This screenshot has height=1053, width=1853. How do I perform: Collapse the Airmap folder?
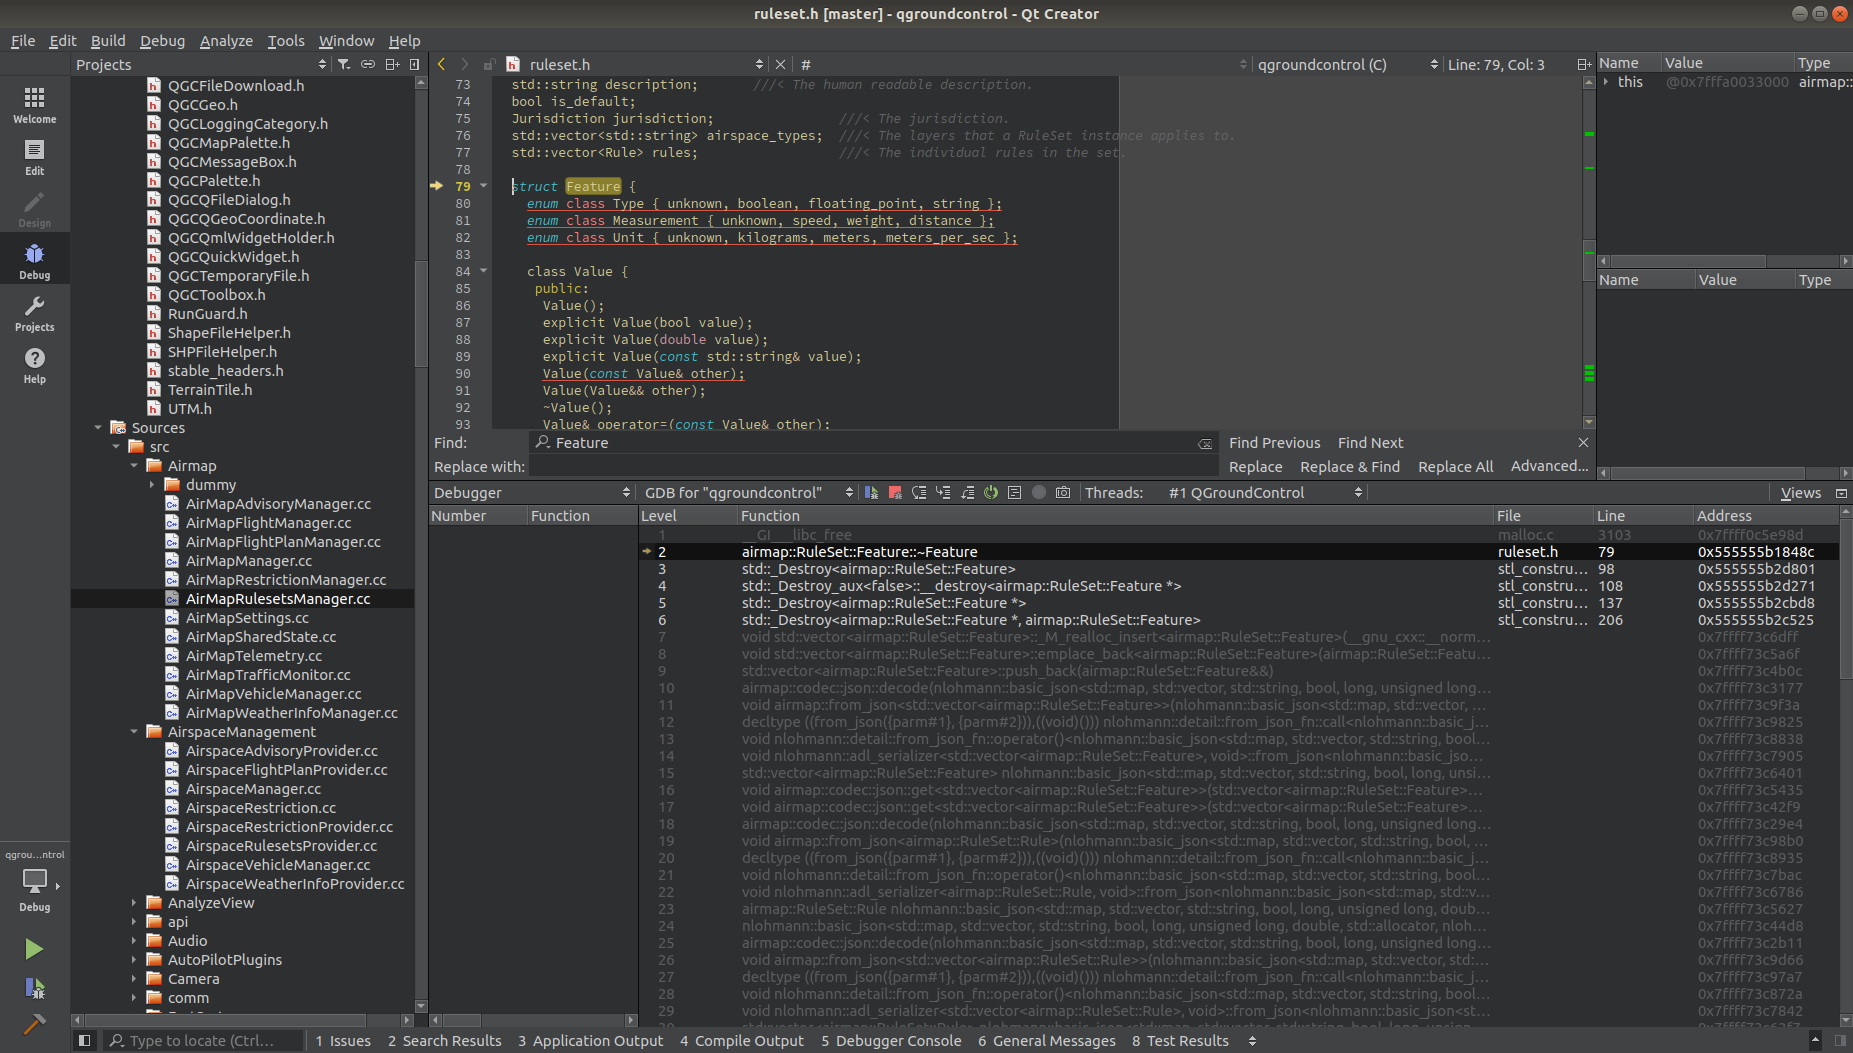[134, 466]
